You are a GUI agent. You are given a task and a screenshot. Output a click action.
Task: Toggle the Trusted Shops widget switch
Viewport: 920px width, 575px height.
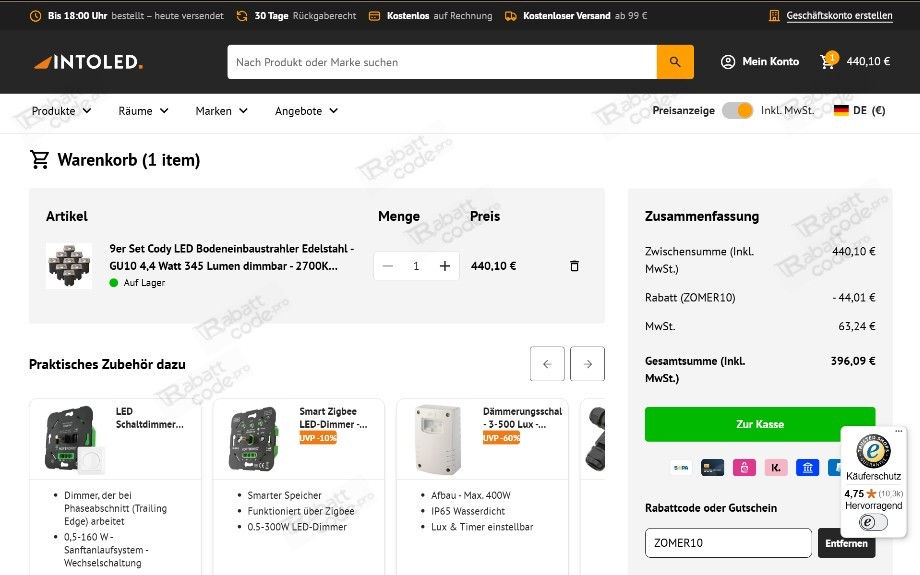click(x=872, y=522)
